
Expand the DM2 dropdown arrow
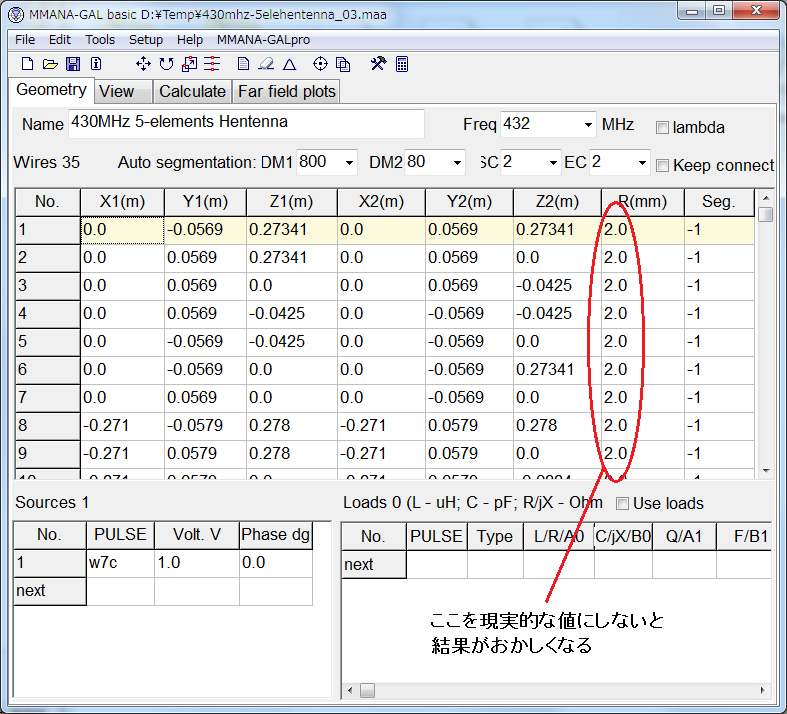coord(456,162)
